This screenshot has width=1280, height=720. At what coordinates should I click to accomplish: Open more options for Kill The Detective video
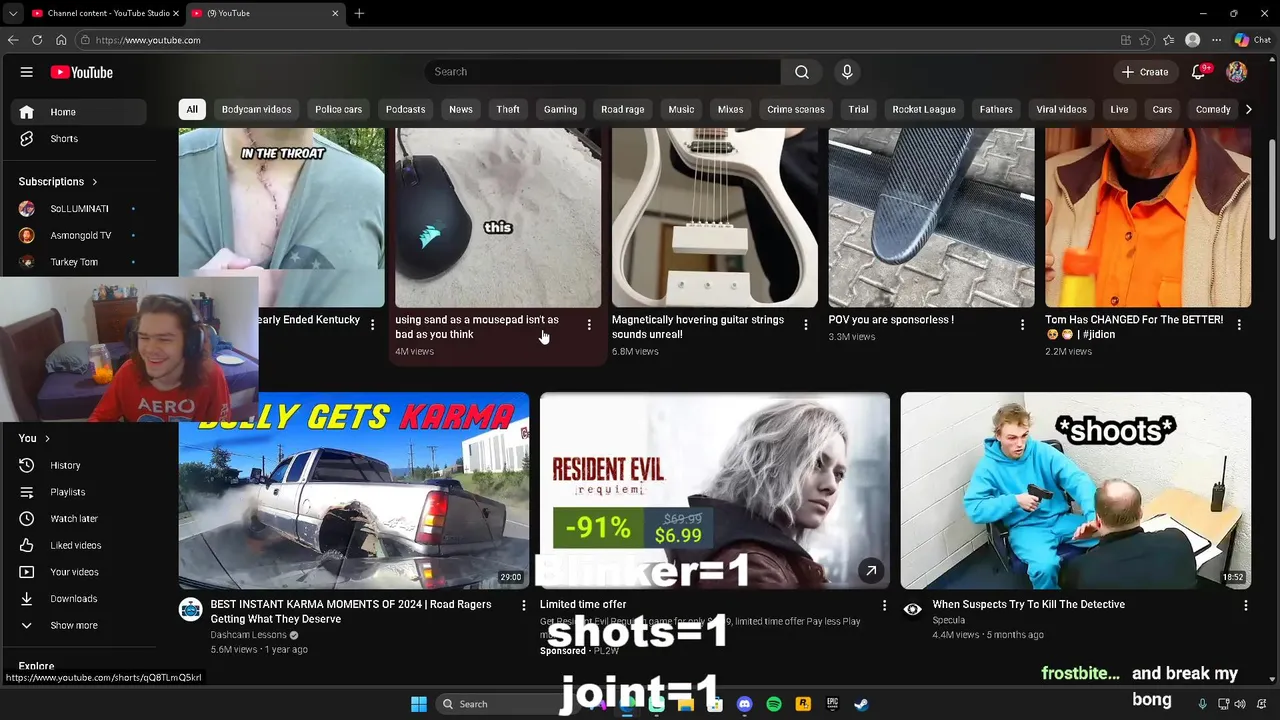[1245, 606]
